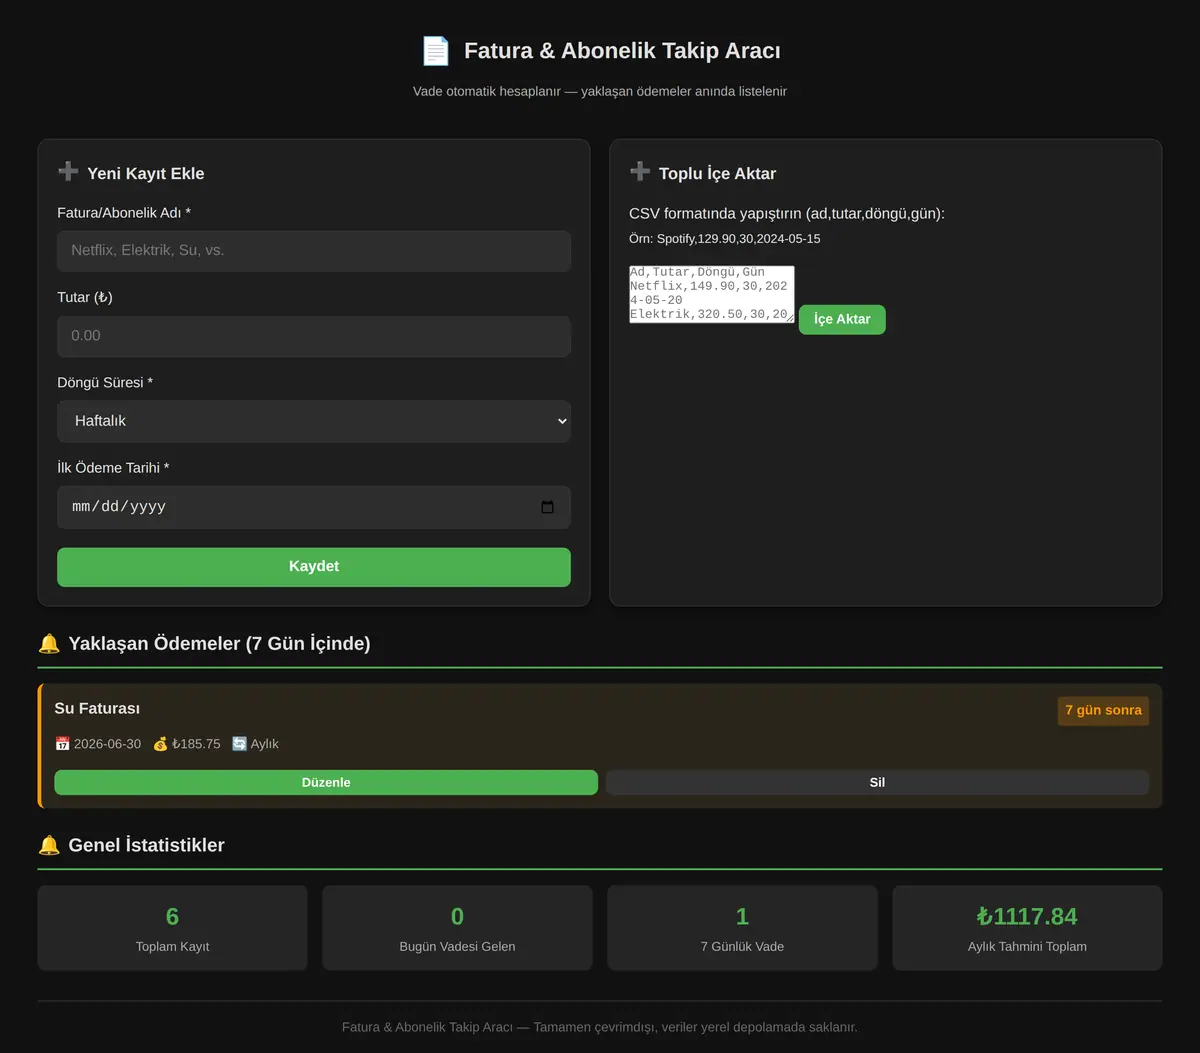The width and height of the screenshot is (1200, 1053).
Task: Click the Kaydet button
Action: coord(314,567)
